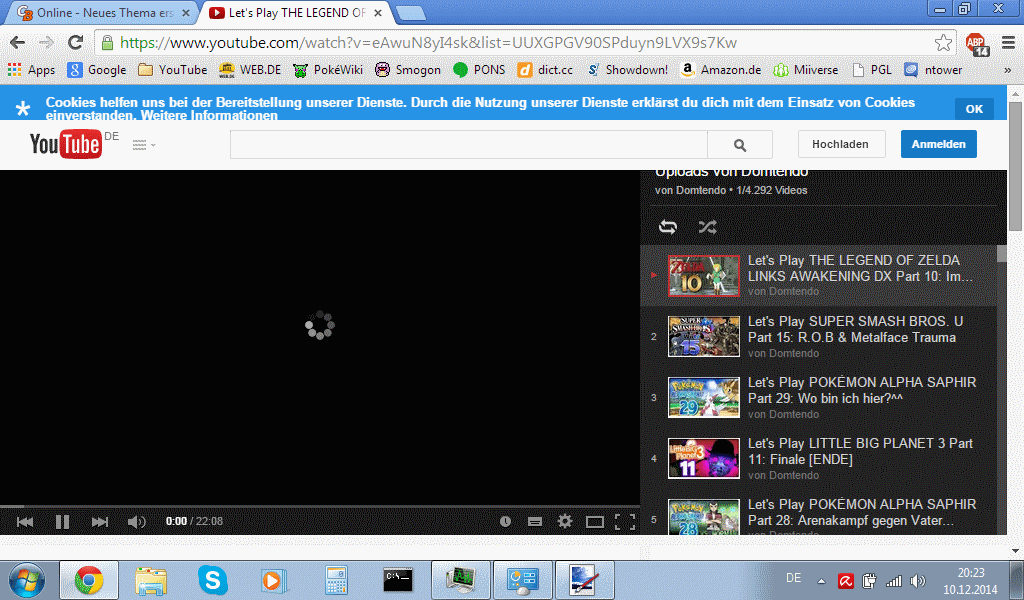The image size is (1024, 600).
Task: Open the PokéWiki bookmark
Action: pyautogui.click(x=328, y=70)
